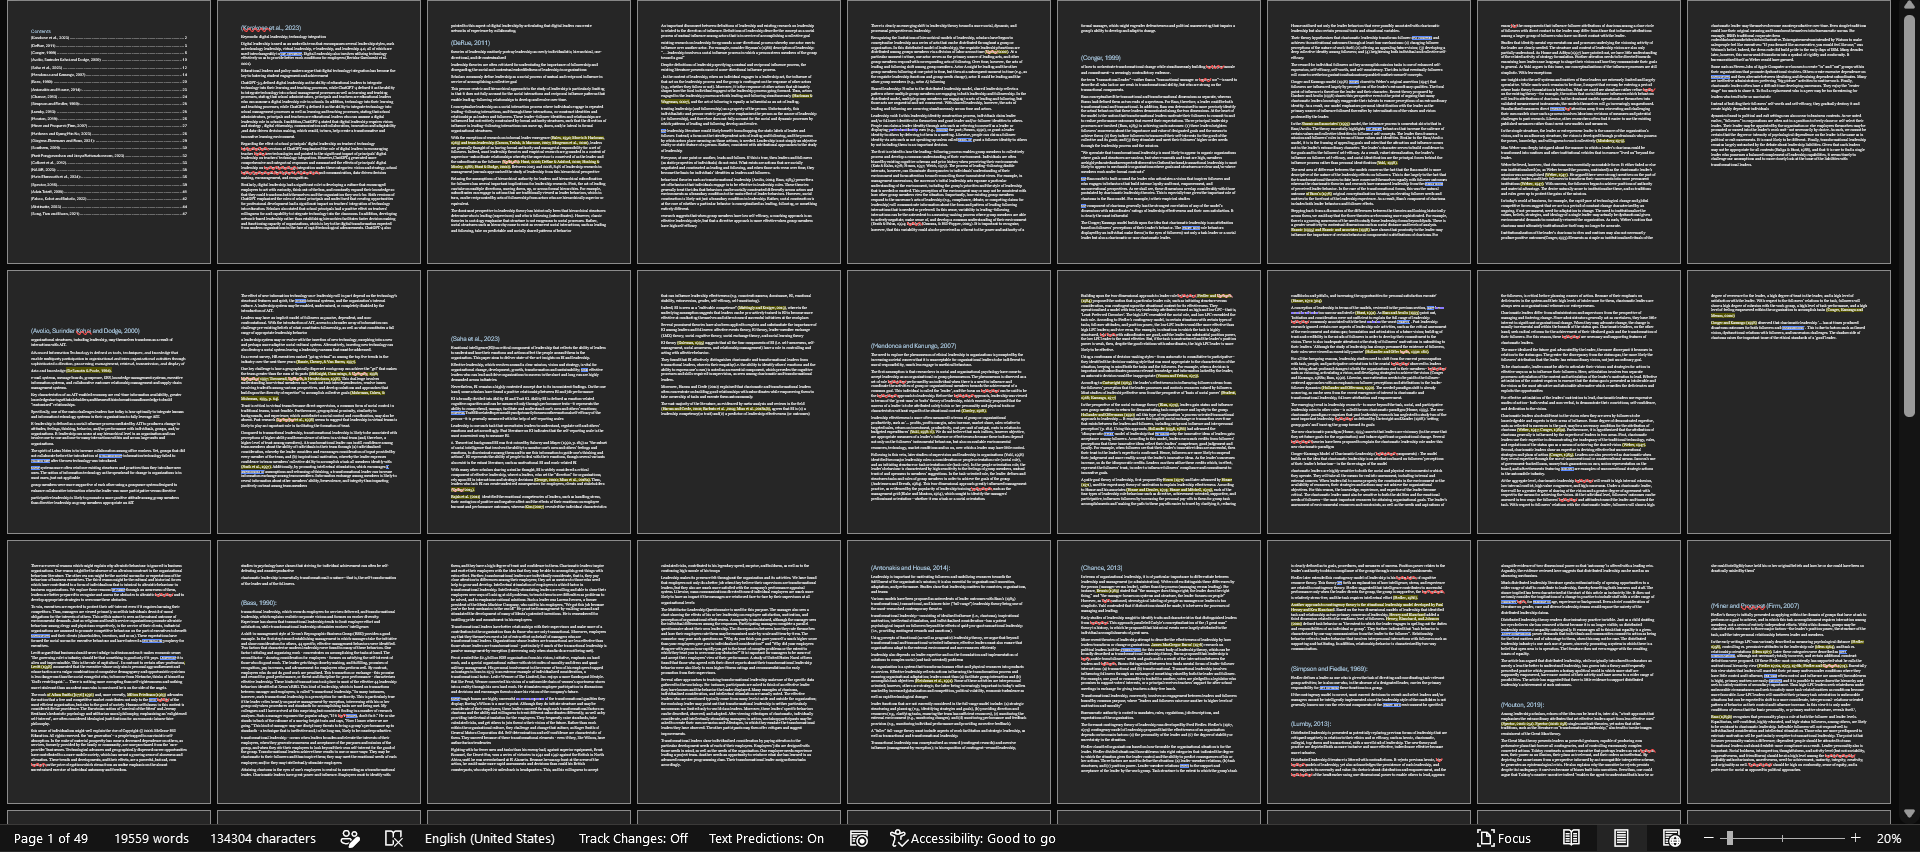Screen dimensions: 1920x852
Task: Click the (Karakose et al., 2023) page heading
Action: 270,28
